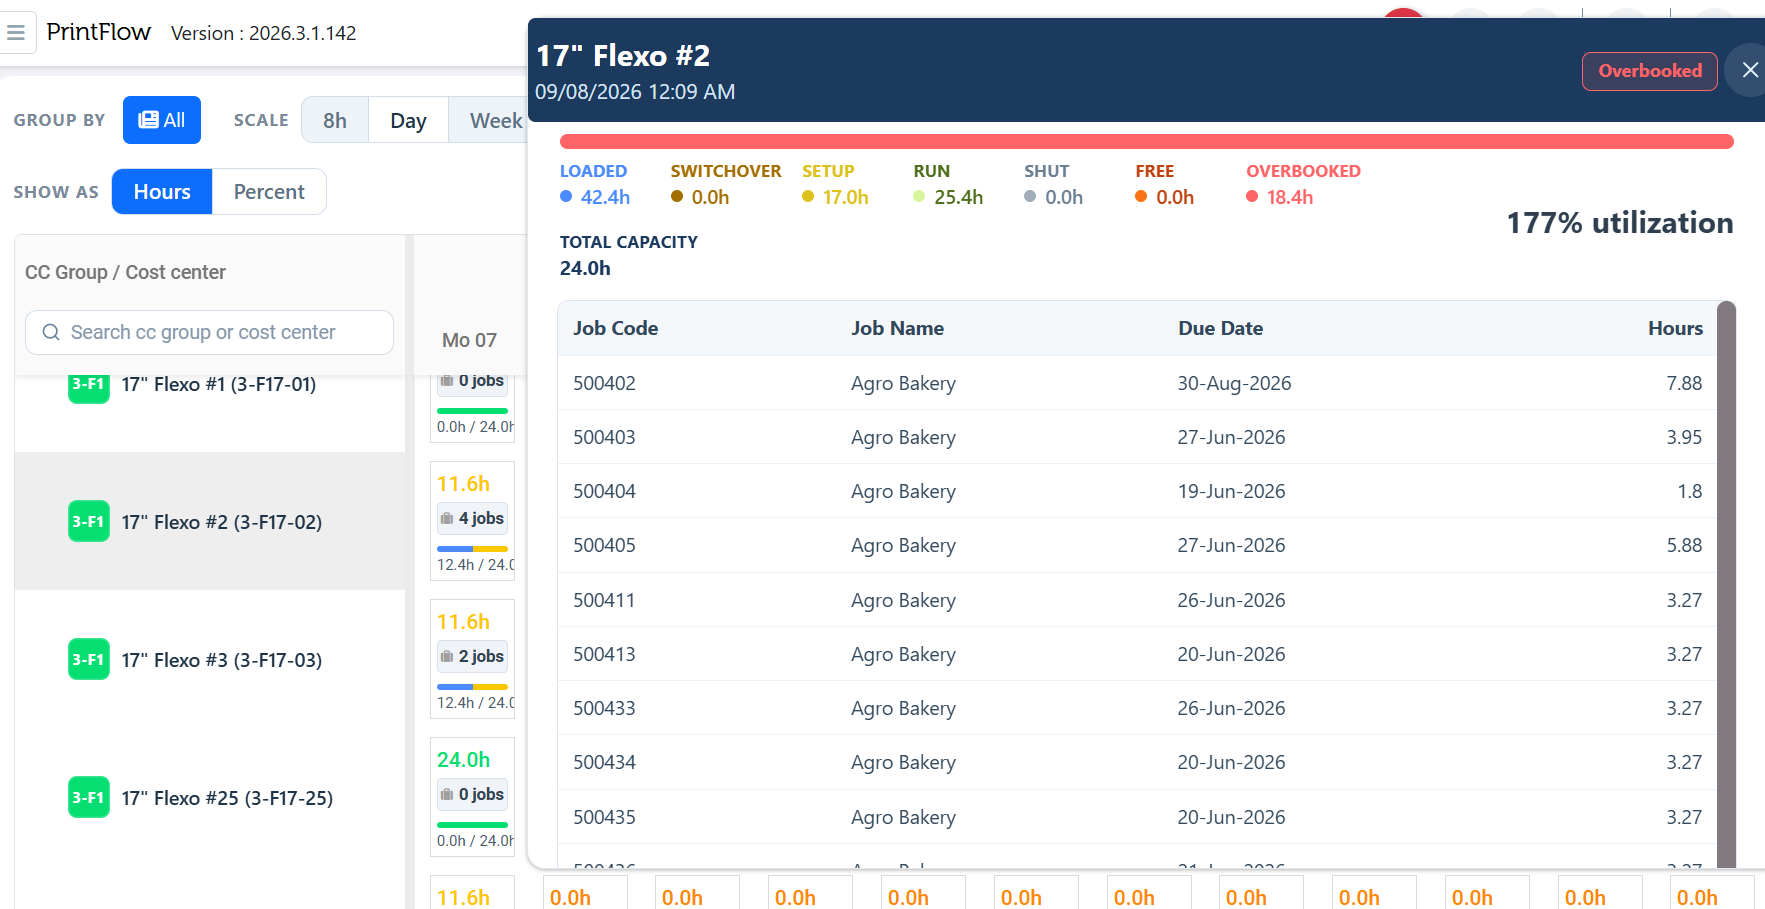The image size is (1765, 909).
Task: Show values as Percent
Action: 269,192
